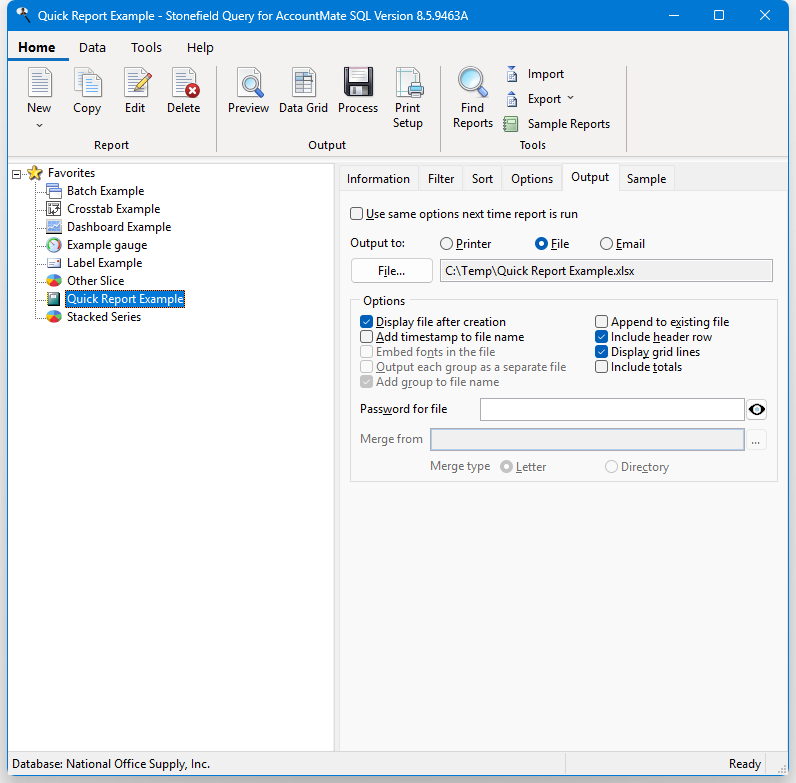Collapse the Favorites tree node
The image size is (796, 783).
click(17, 174)
